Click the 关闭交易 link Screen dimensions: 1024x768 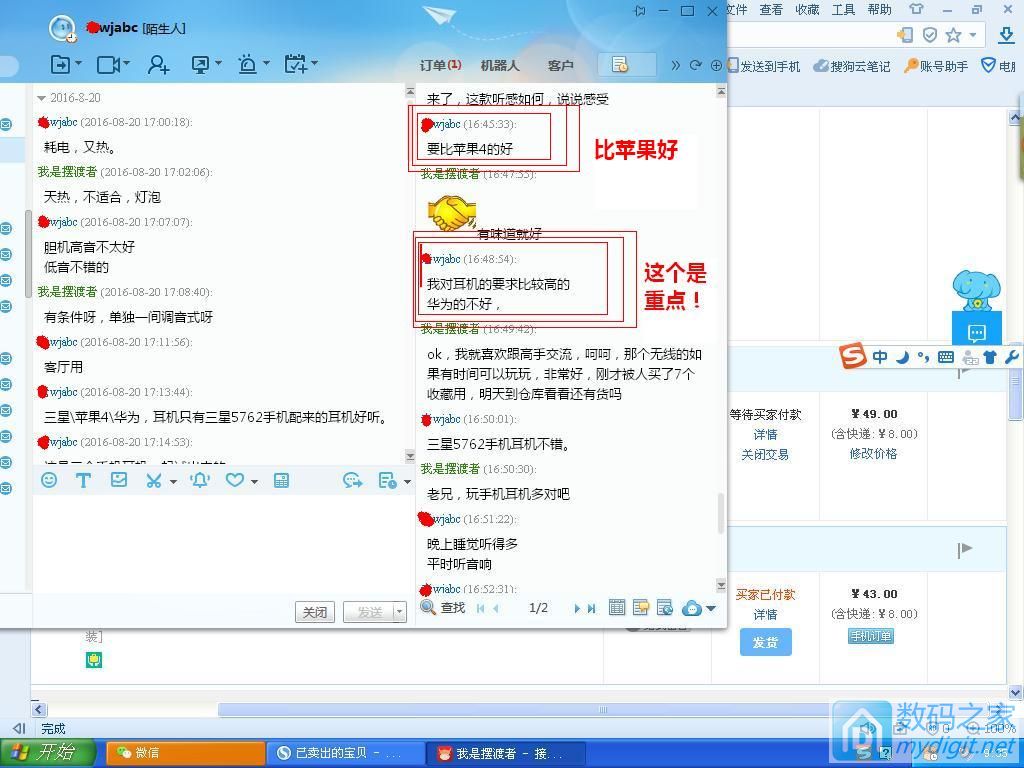pos(765,455)
